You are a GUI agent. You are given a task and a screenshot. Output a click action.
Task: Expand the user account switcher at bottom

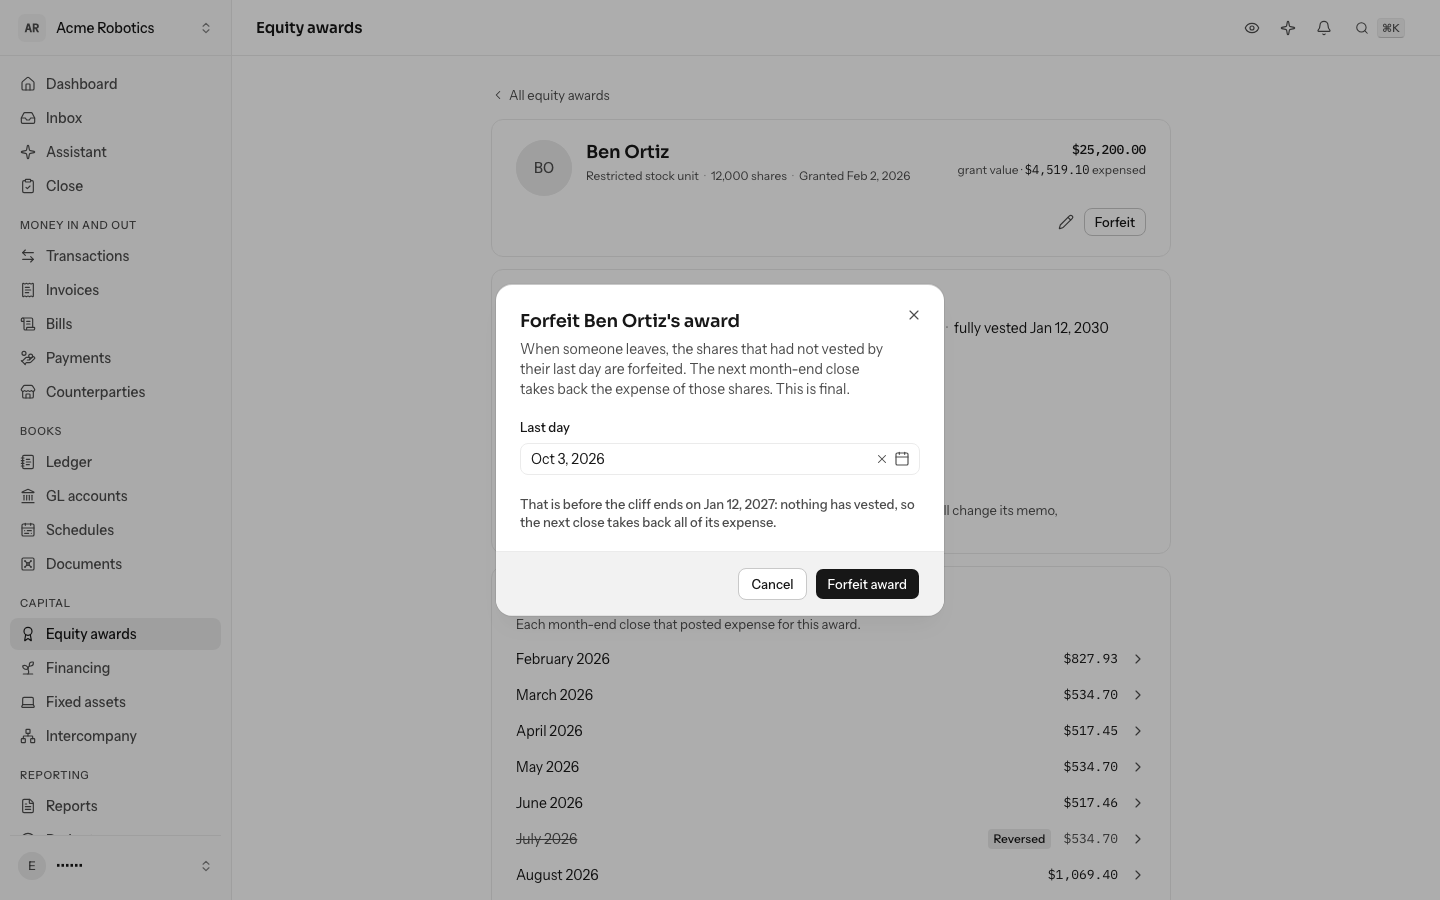click(x=116, y=866)
